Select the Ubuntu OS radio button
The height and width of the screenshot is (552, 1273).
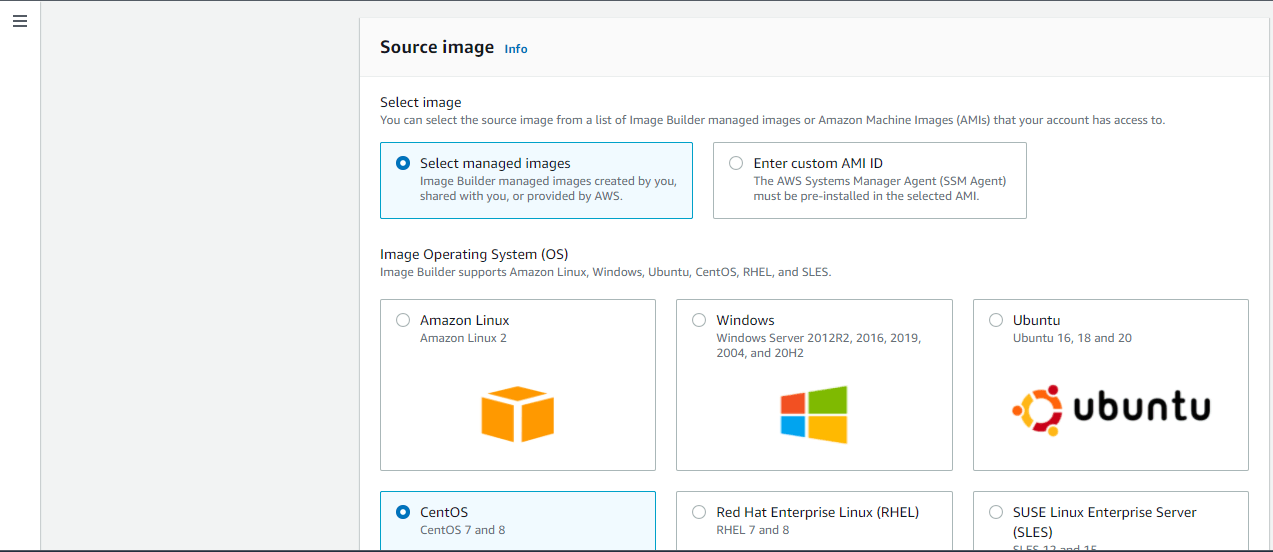996,320
